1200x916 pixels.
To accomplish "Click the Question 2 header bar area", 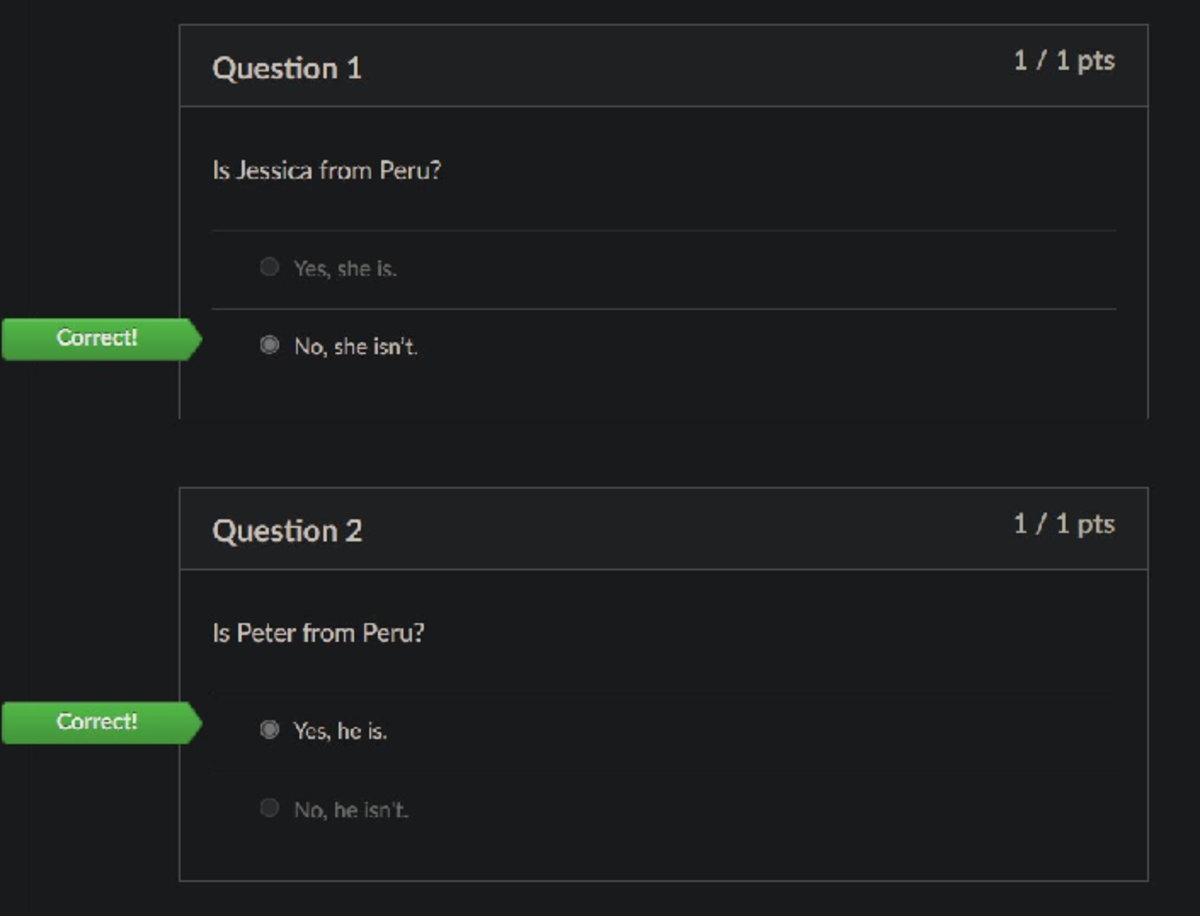I will coord(660,530).
